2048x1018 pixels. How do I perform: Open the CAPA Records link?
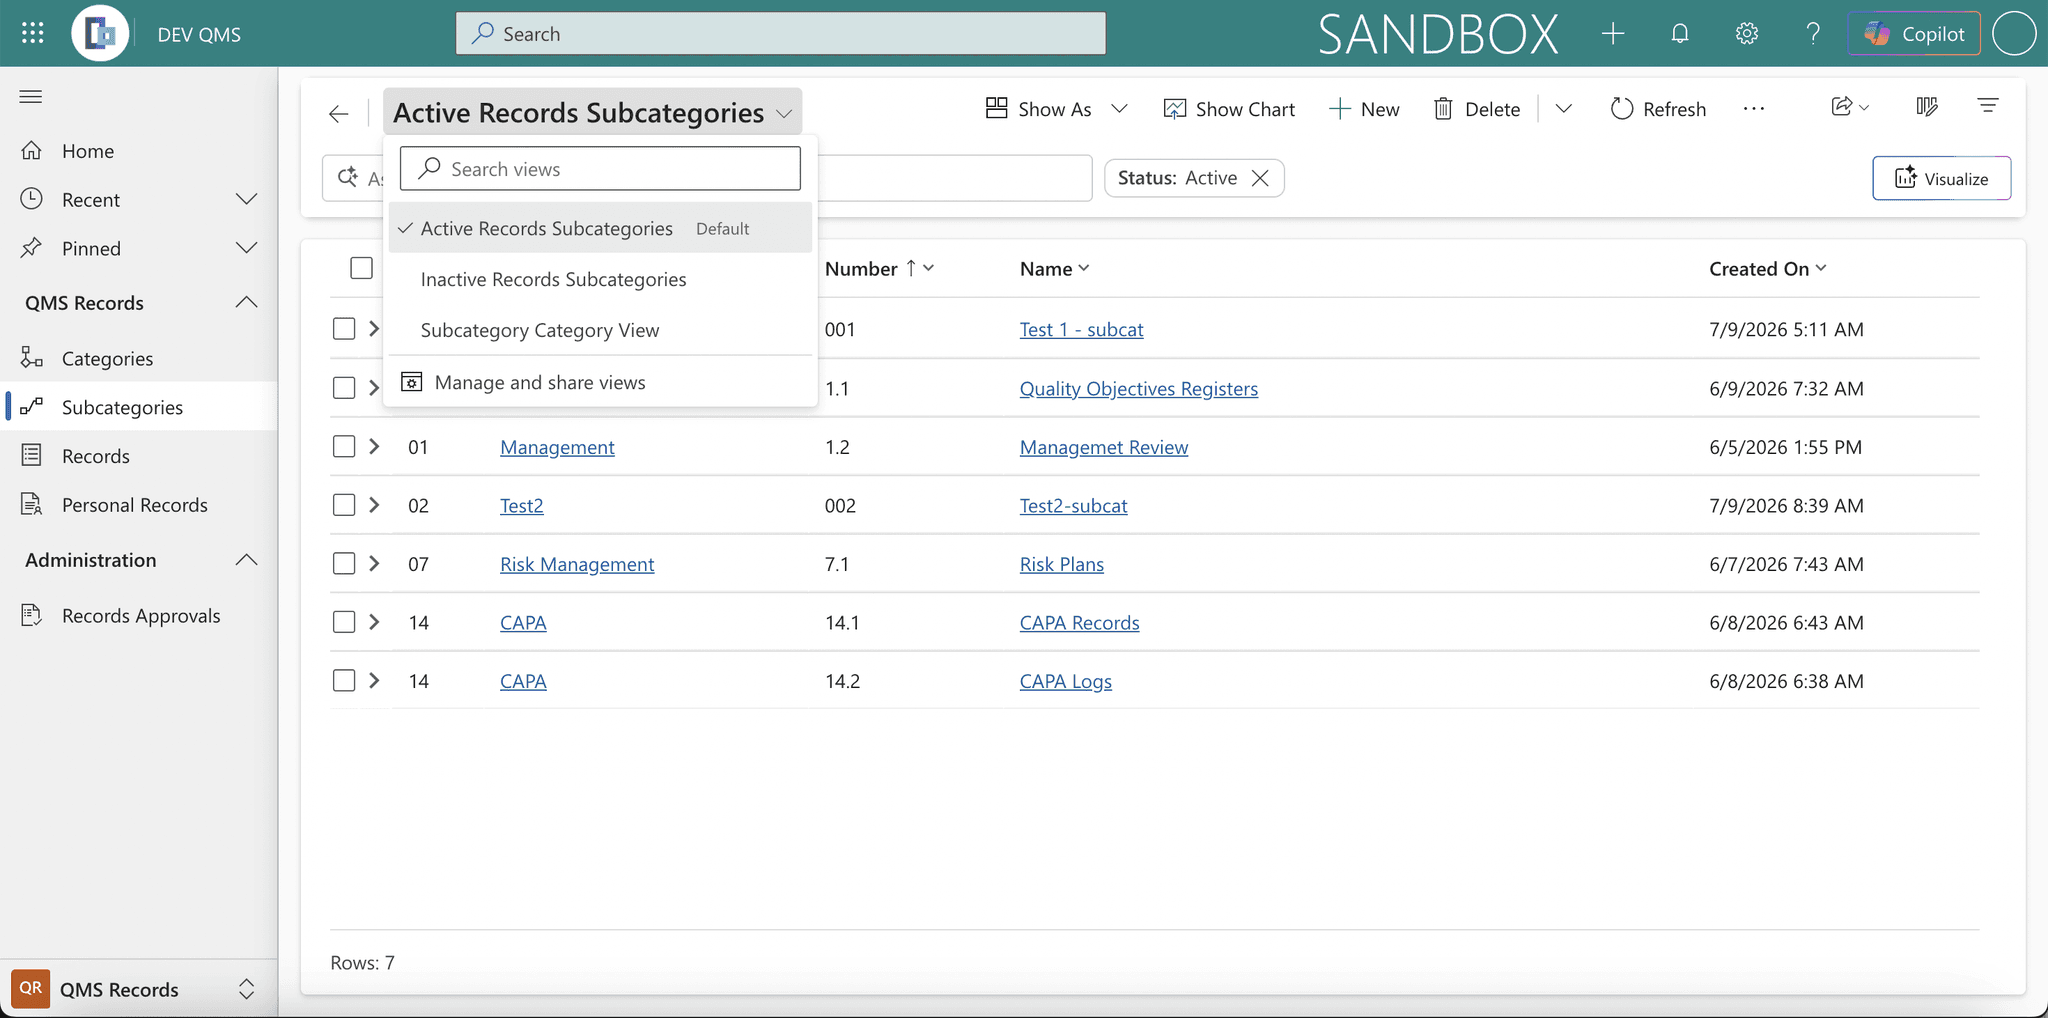pos(1079,622)
